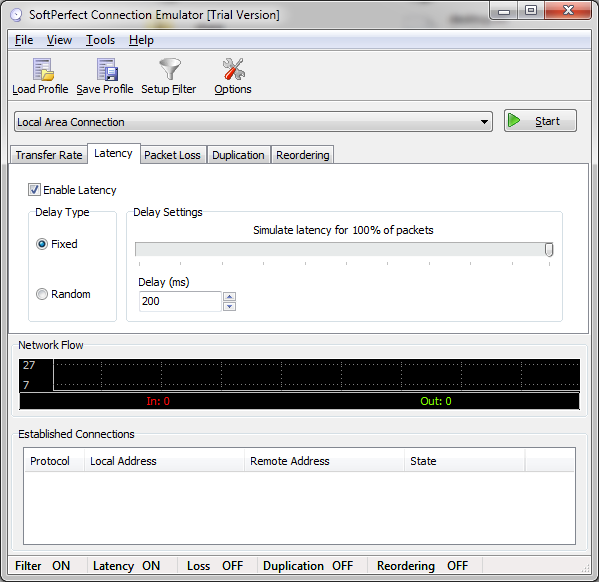Click the Delay (ms) input field
The width and height of the screenshot is (599, 582).
pyautogui.click(x=180, y=301)
